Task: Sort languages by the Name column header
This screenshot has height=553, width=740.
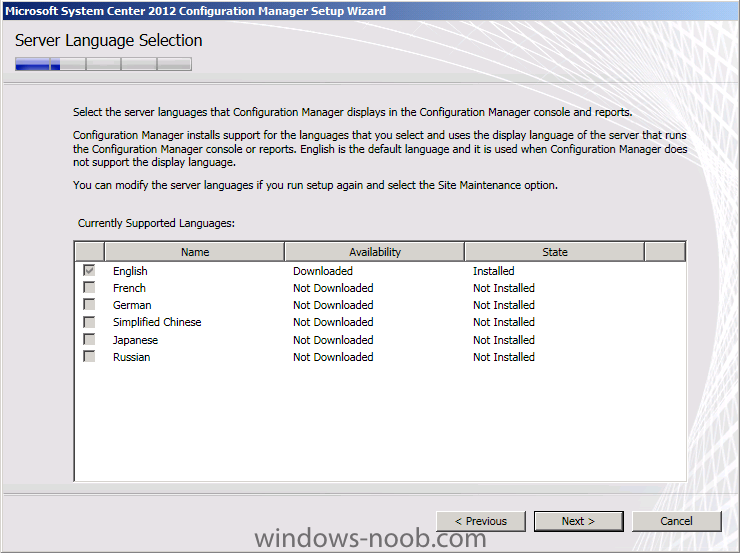Action: pos(194,251)
